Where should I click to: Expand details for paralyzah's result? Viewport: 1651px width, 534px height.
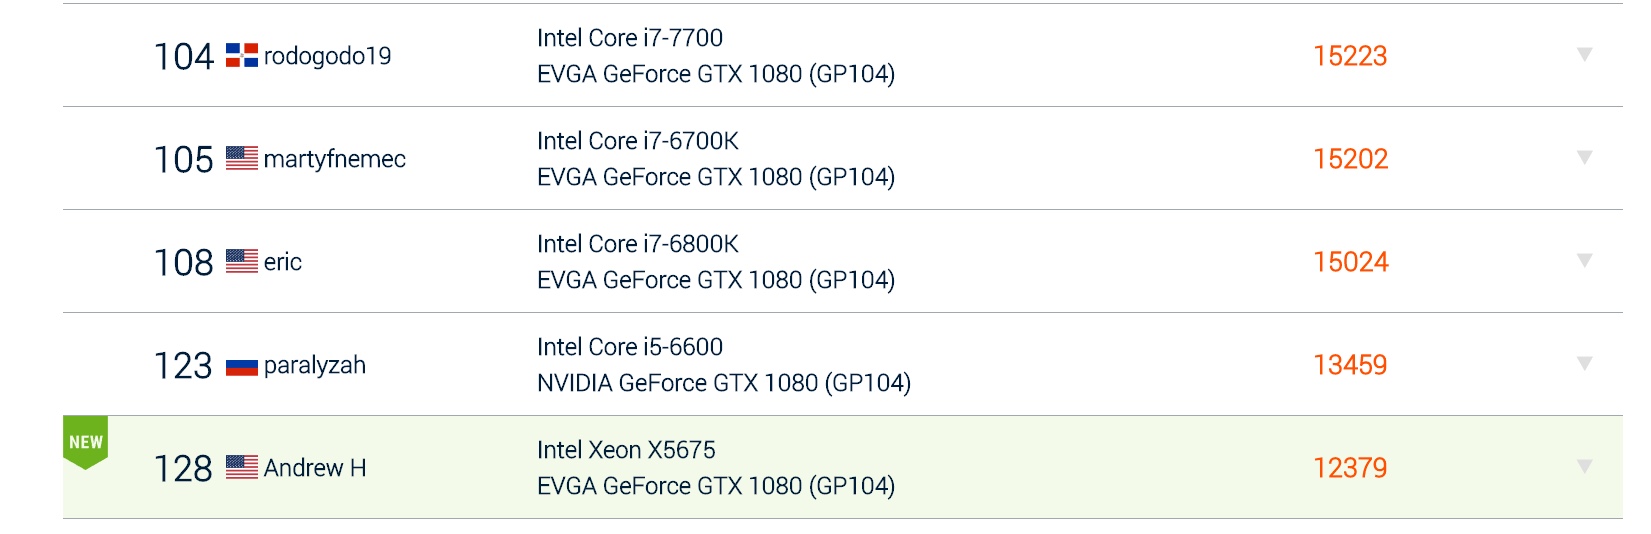point(1584,363)
